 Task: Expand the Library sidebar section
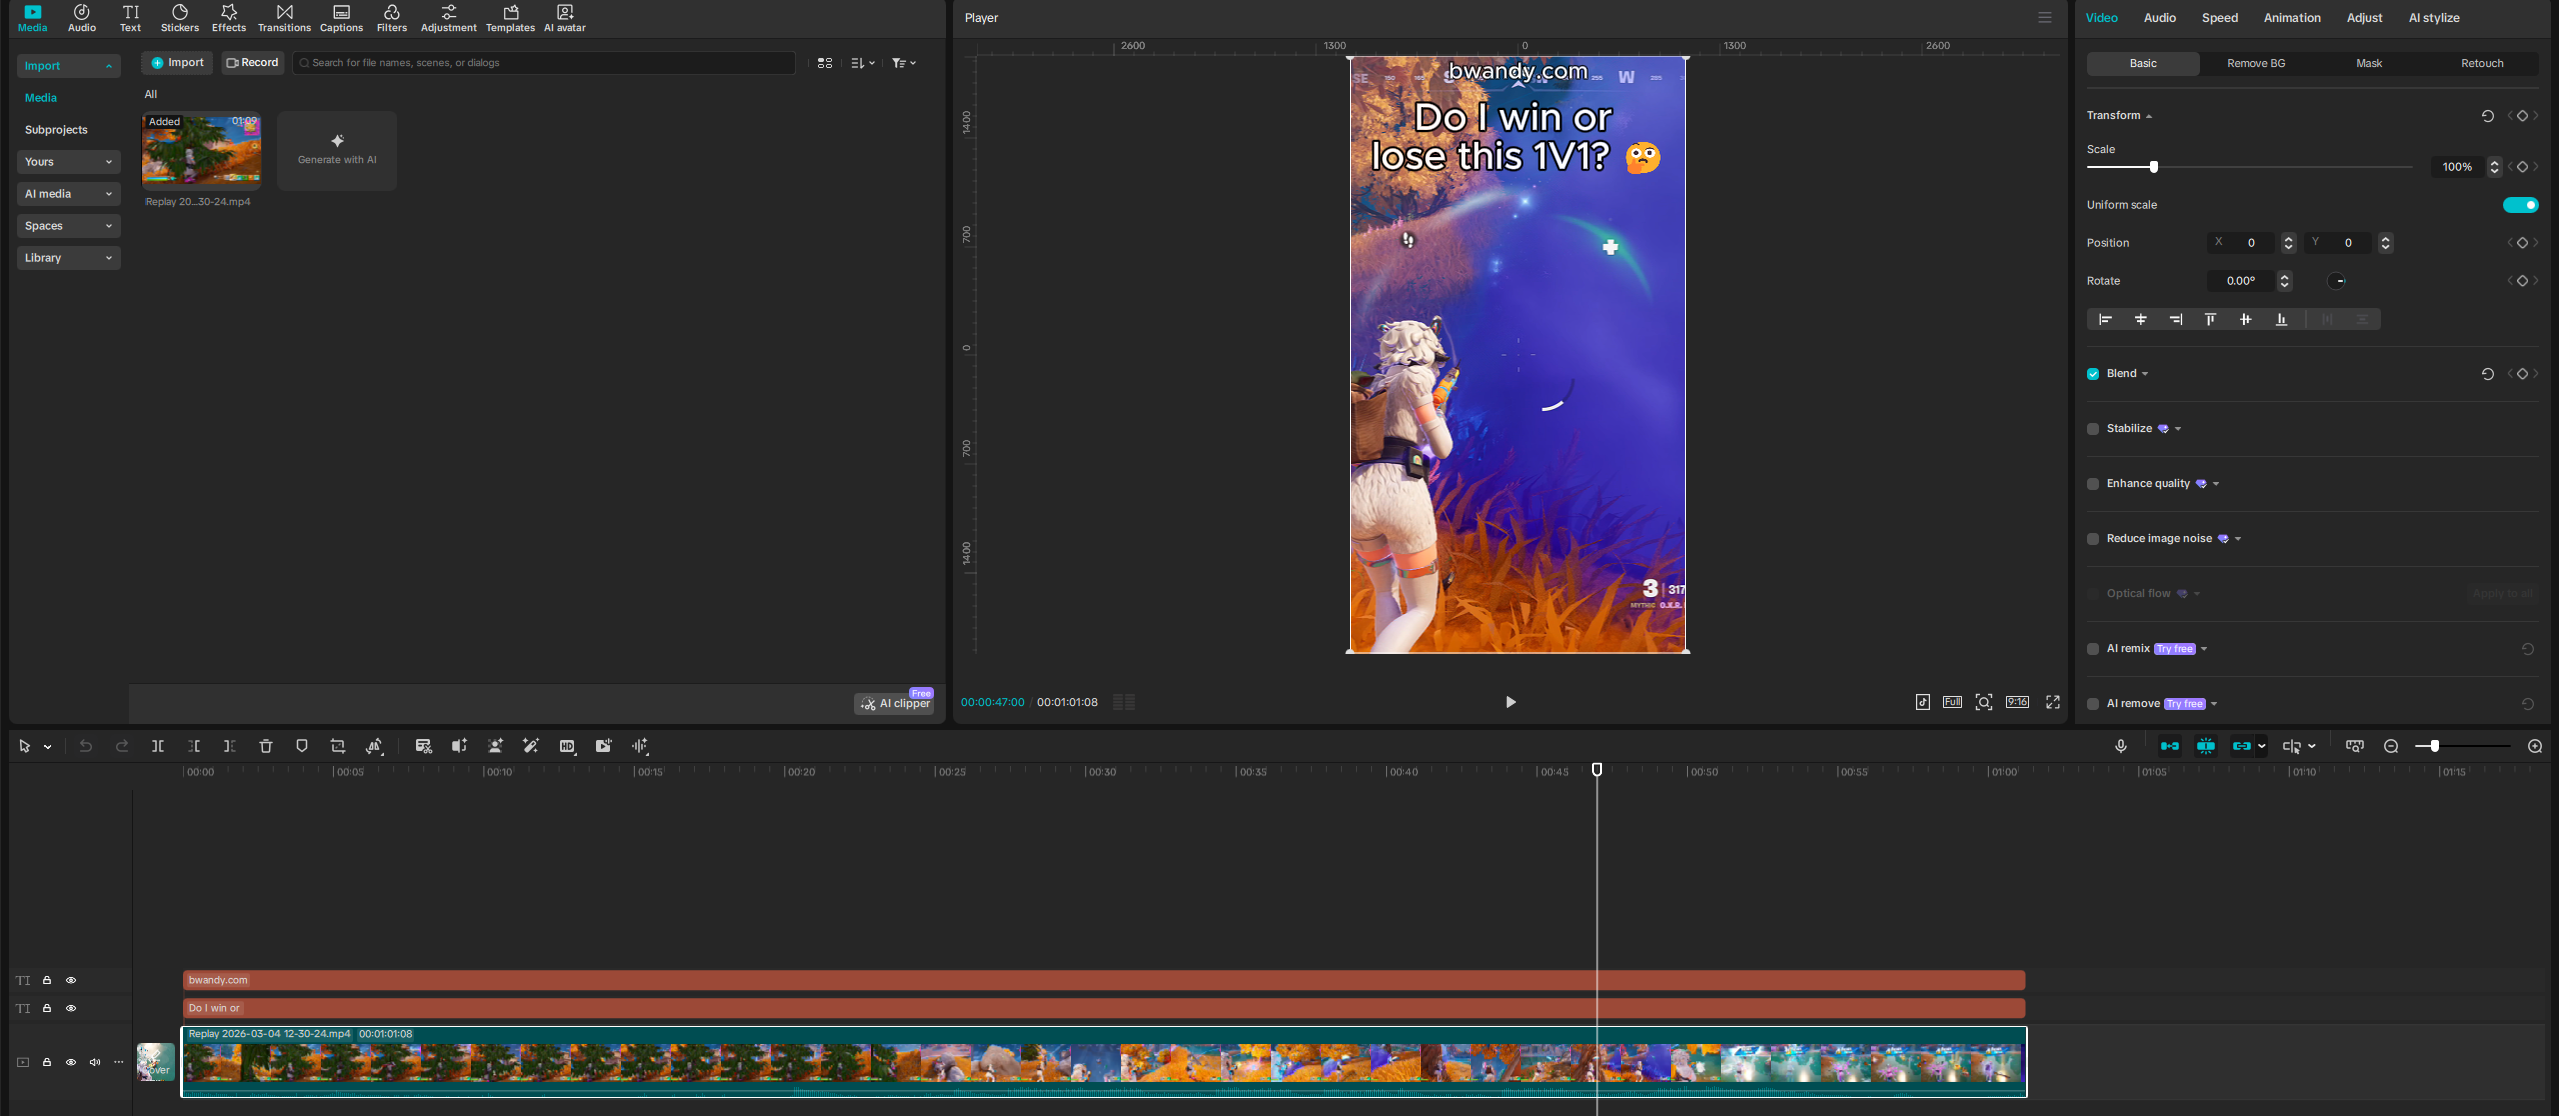pyautogui.click(x=68, y=258)
